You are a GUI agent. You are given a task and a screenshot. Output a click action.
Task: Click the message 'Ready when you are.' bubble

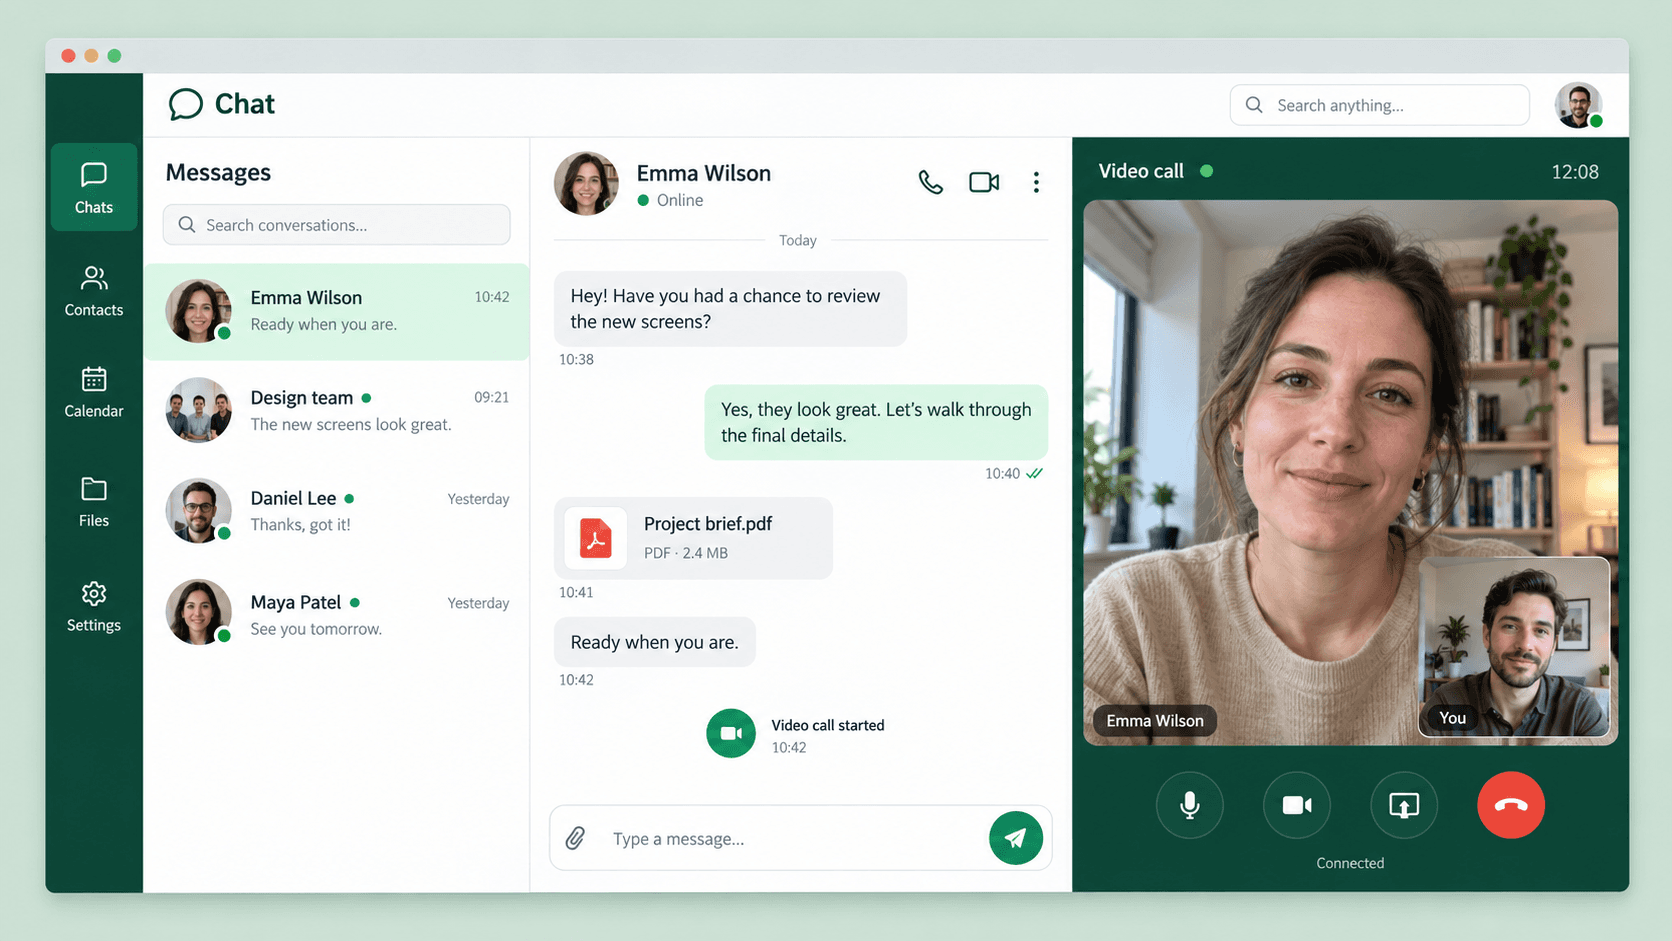(x=655, y=642)
